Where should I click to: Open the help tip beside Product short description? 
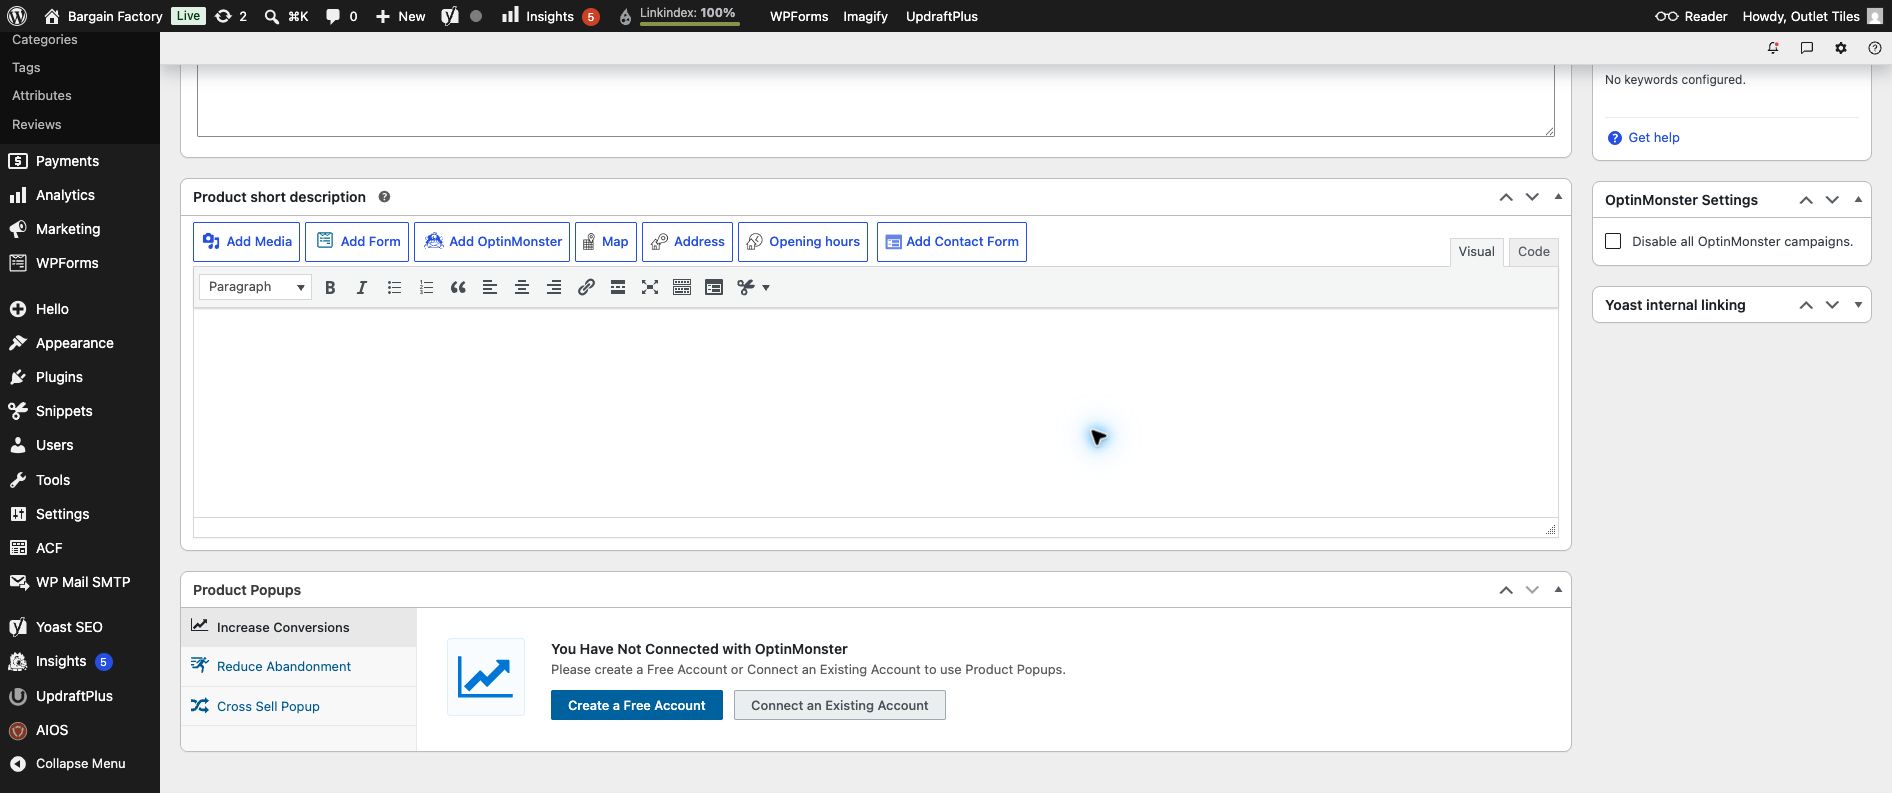[384, 197]
